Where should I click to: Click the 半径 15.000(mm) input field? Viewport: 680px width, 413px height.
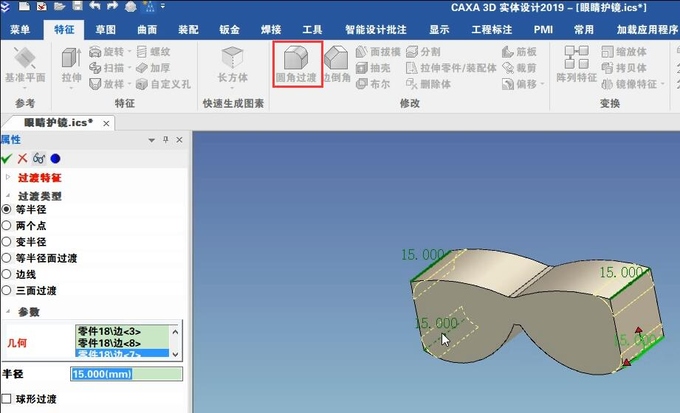(127, 374)
